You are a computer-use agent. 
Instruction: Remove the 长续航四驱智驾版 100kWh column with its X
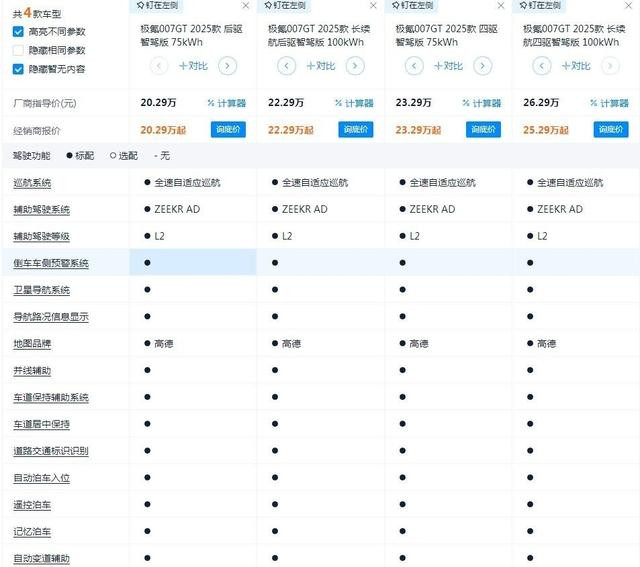(629, 5)
